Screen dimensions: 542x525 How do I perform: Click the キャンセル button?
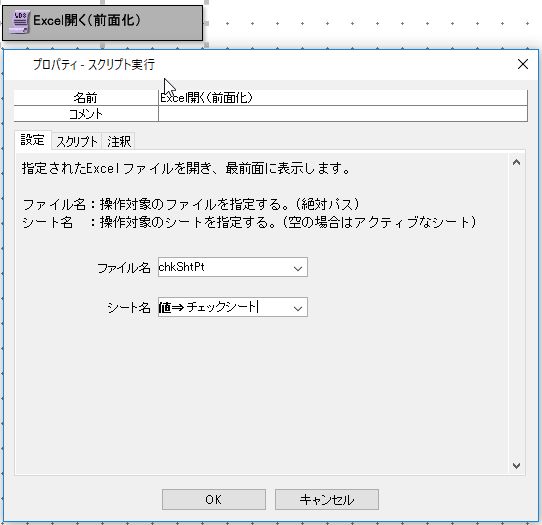327,499
